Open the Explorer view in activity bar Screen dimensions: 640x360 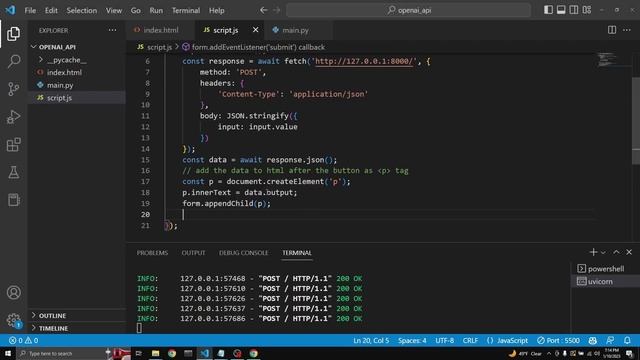(x=13, y=34)
